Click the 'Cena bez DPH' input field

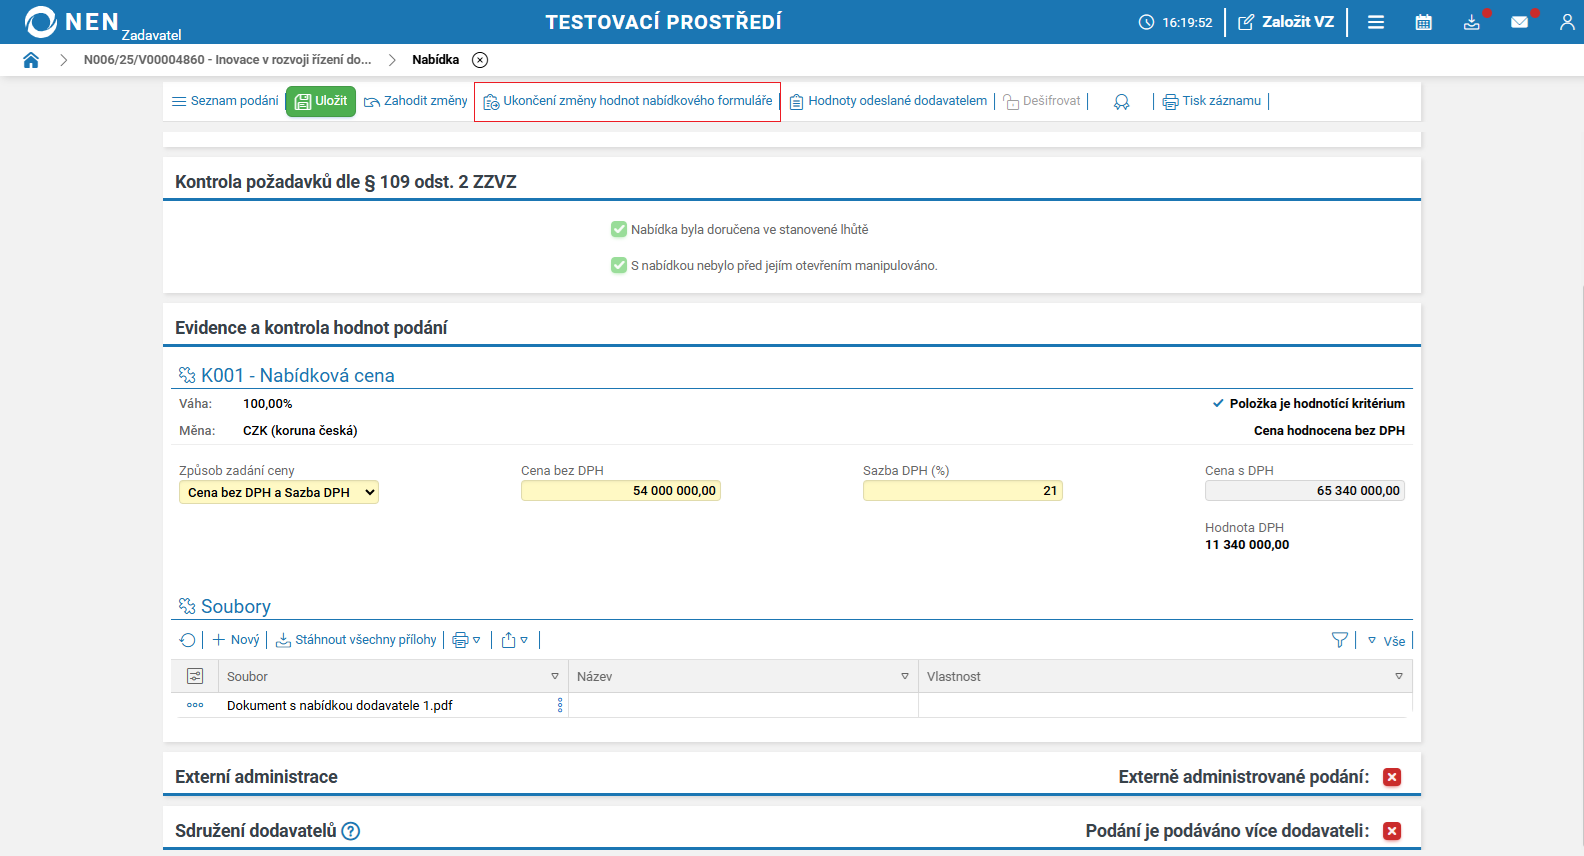620,491
